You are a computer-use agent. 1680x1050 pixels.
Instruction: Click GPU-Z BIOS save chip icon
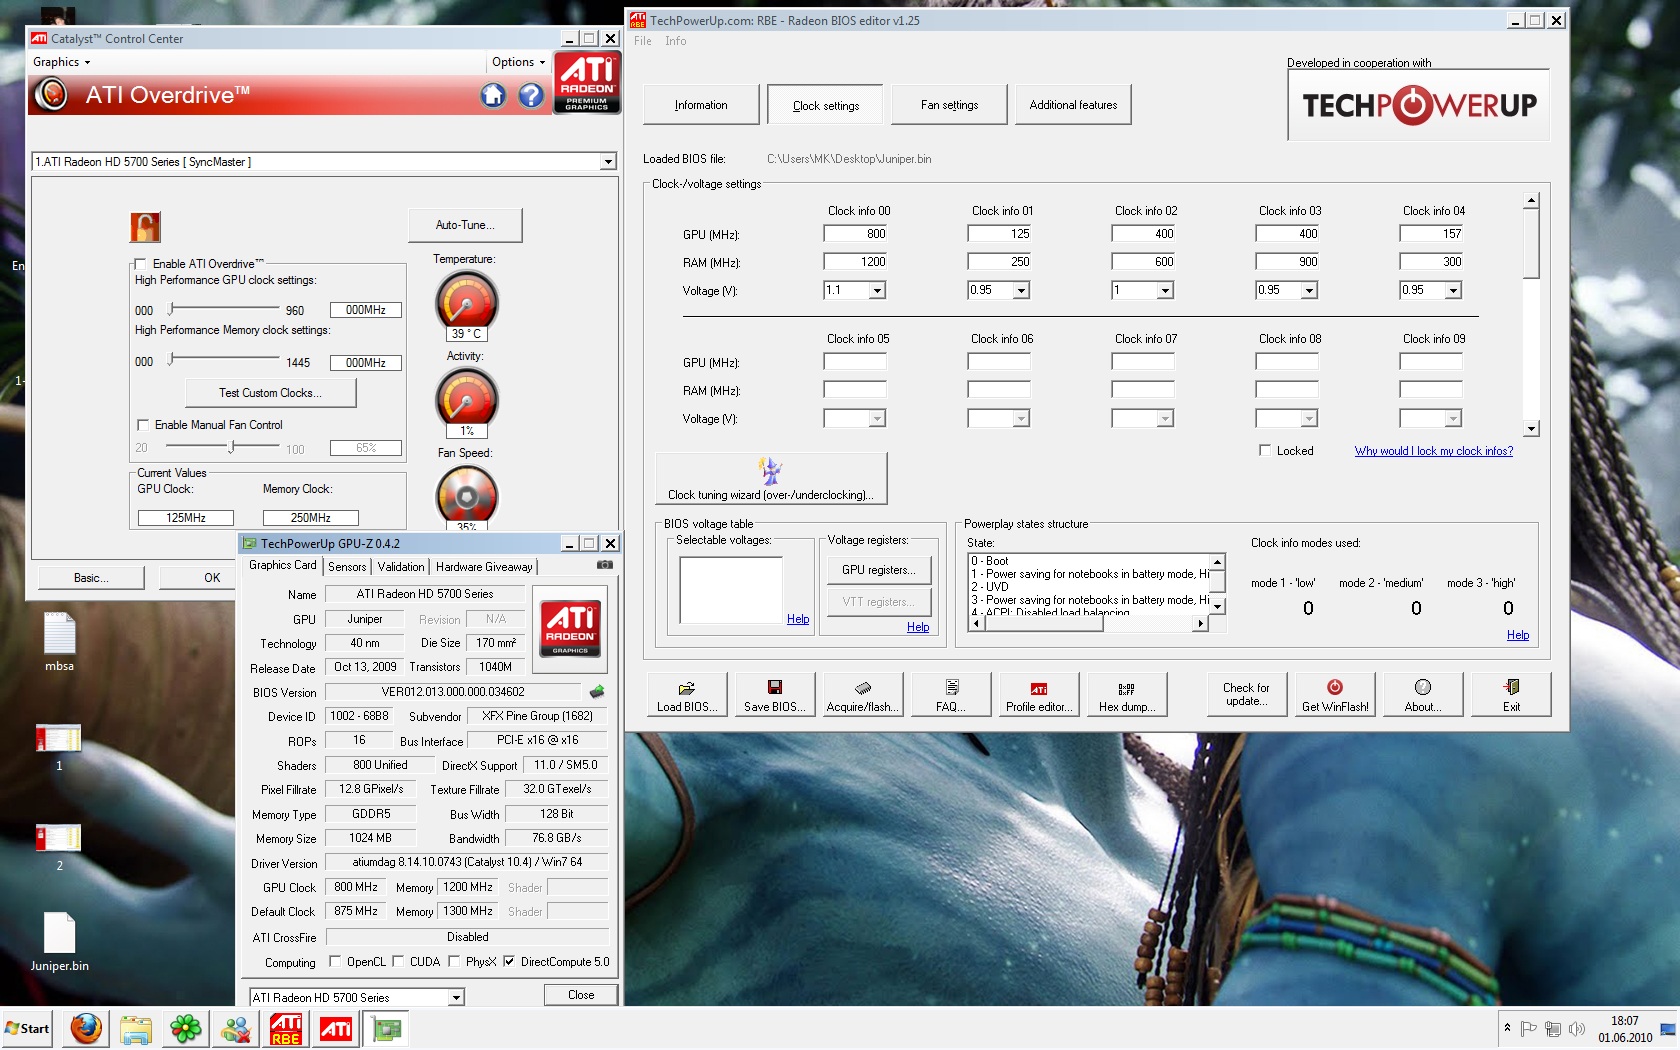pos(597,692)
